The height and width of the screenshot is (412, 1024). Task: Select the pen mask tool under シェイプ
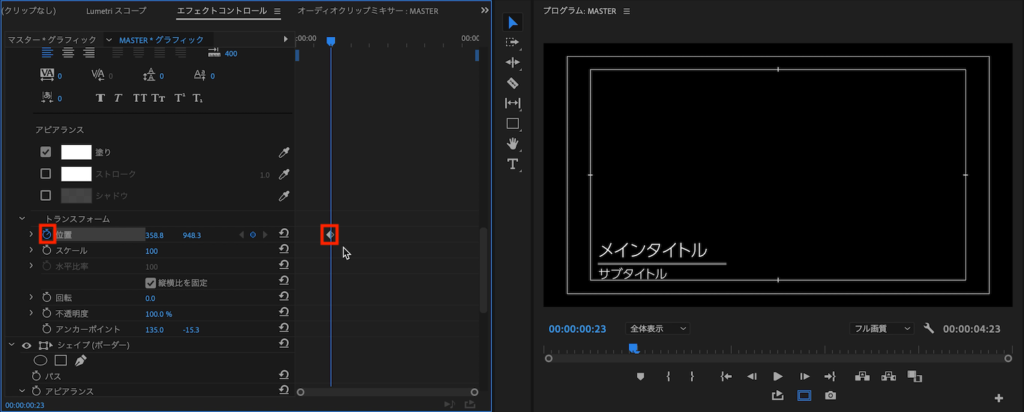click(80, 360)
